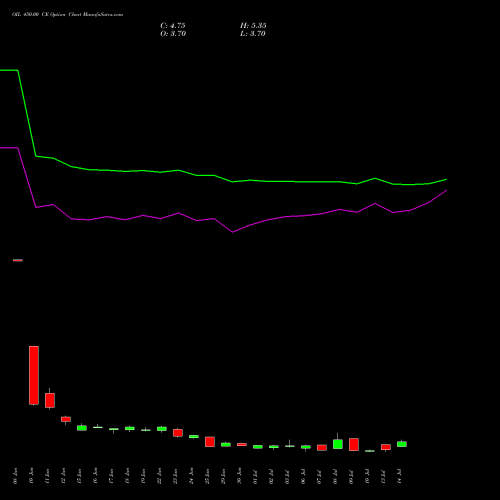Click the tallest red candlestick
Image resolution: width=500 pixels, height=500 pixels.
click(34, 375)
